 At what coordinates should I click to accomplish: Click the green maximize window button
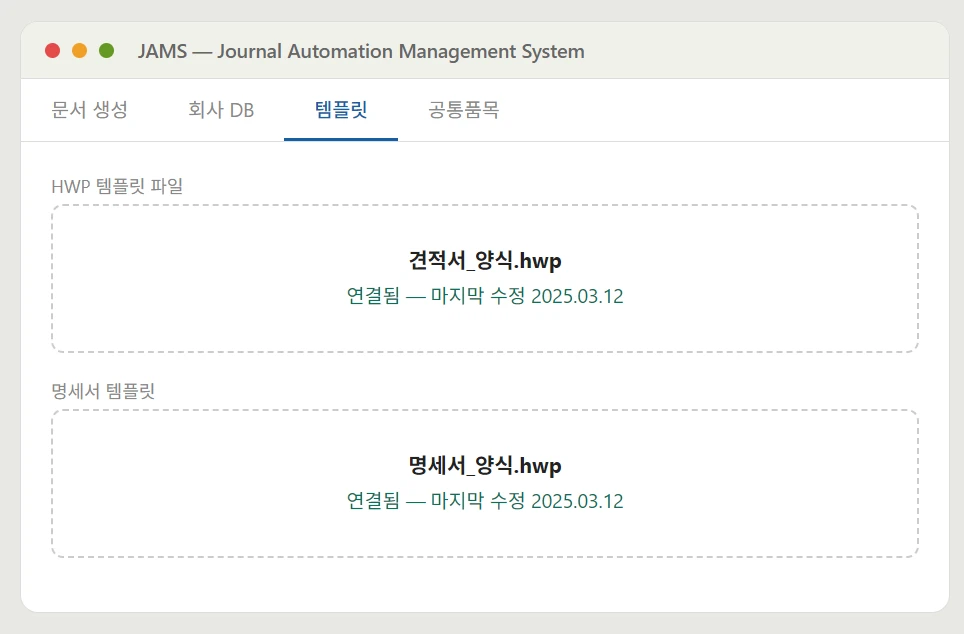107,51
